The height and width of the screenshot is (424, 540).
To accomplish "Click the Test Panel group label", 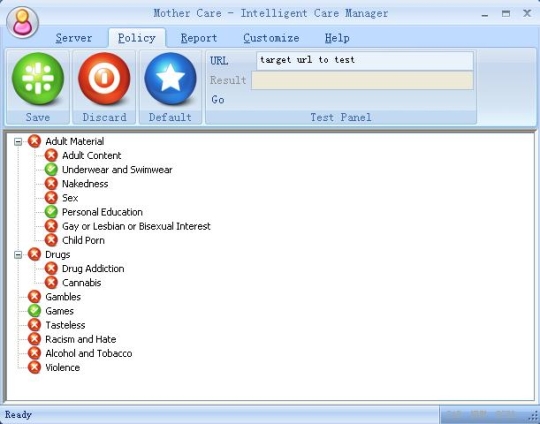I will point(341,117).
